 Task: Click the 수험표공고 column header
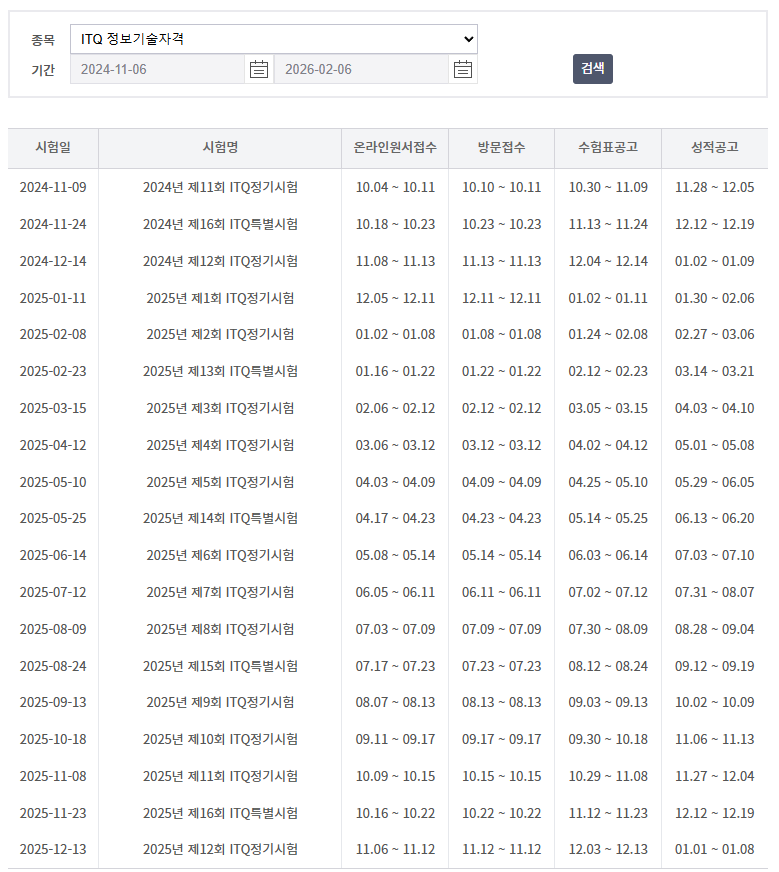point(608,147)
